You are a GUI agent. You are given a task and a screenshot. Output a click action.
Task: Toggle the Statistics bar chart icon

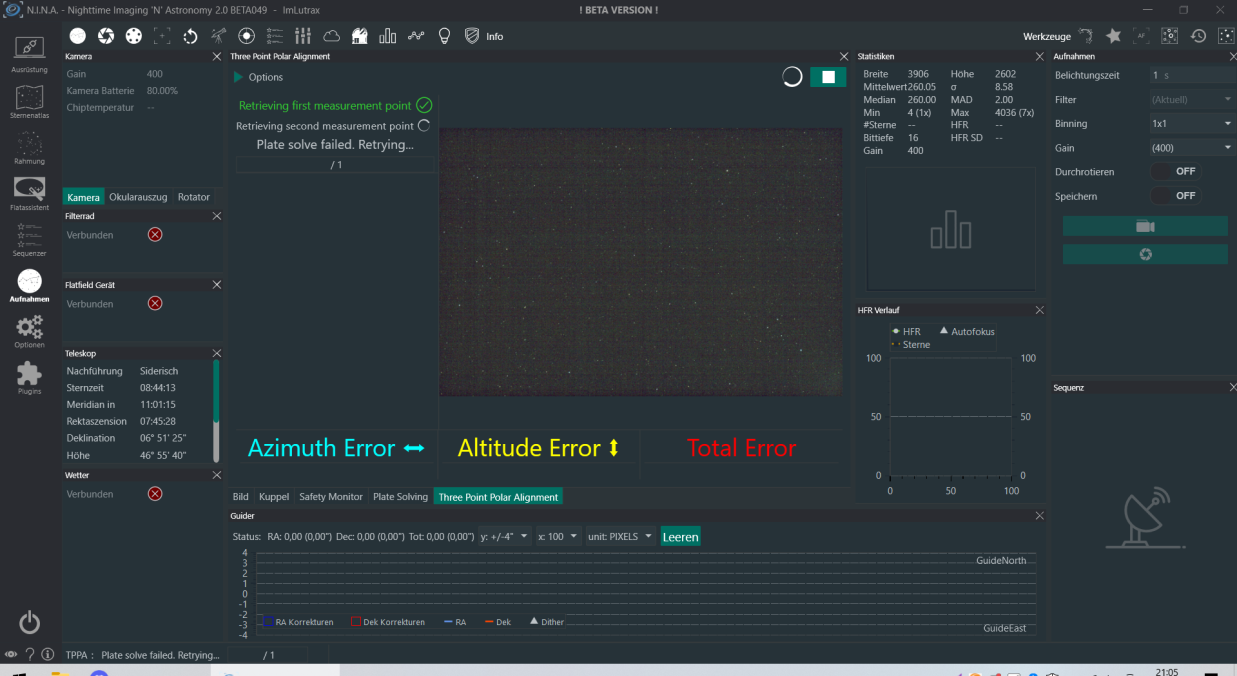coord(388,36)
